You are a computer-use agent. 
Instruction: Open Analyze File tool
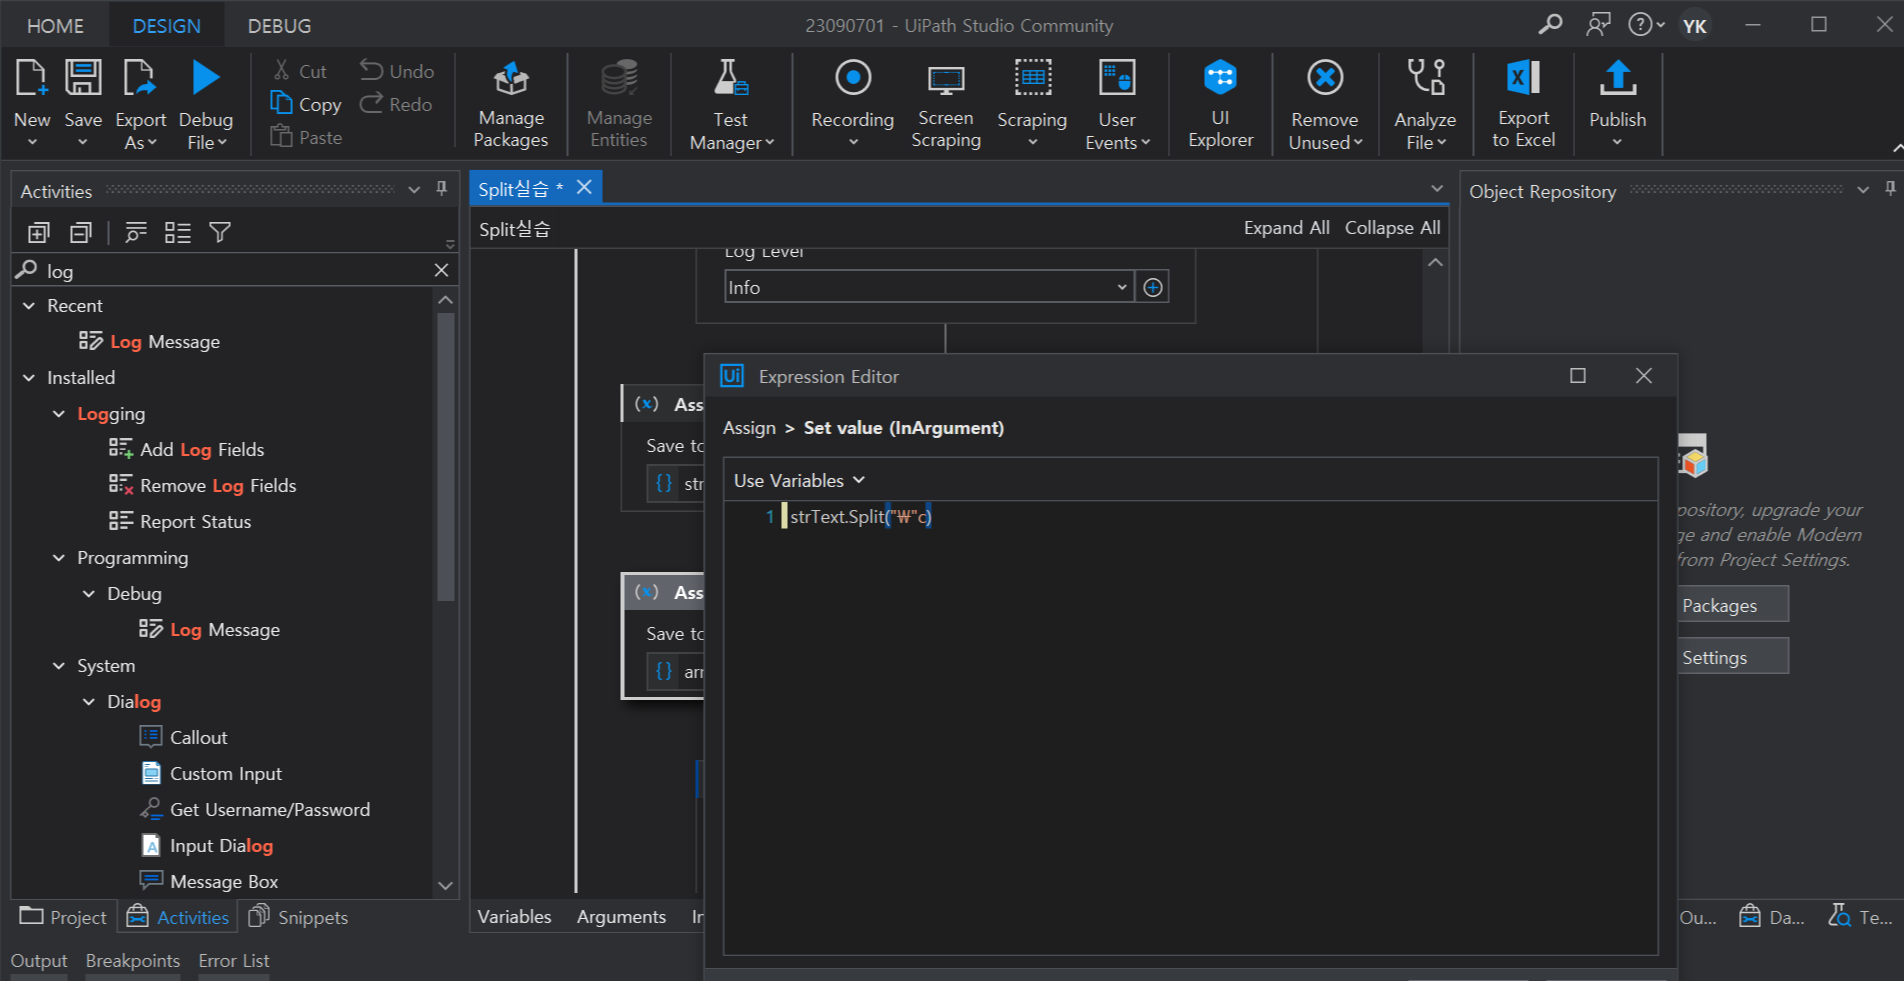coord(1425,104)
